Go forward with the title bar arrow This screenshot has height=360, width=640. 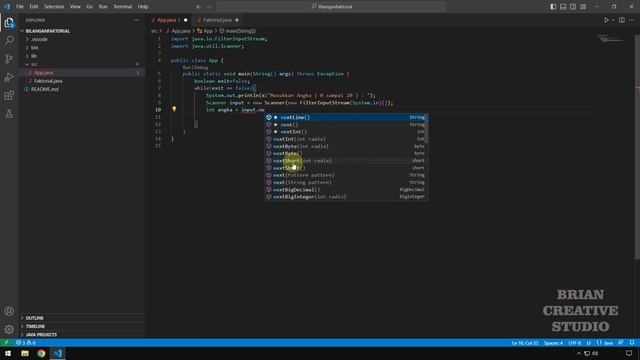click(x=209, y=7)
